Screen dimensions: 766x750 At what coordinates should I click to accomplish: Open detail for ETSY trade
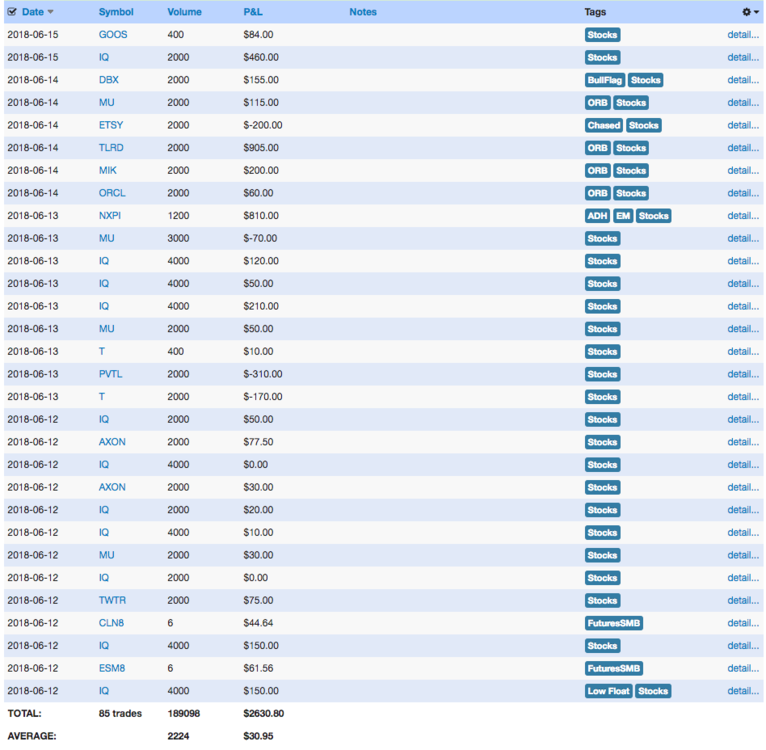[743, 125]
